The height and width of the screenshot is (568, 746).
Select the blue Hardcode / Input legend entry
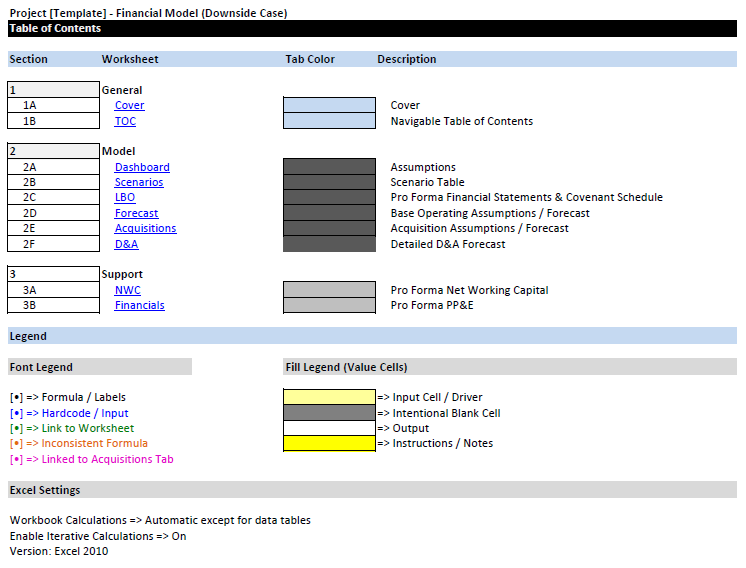(x=69, y=413)
